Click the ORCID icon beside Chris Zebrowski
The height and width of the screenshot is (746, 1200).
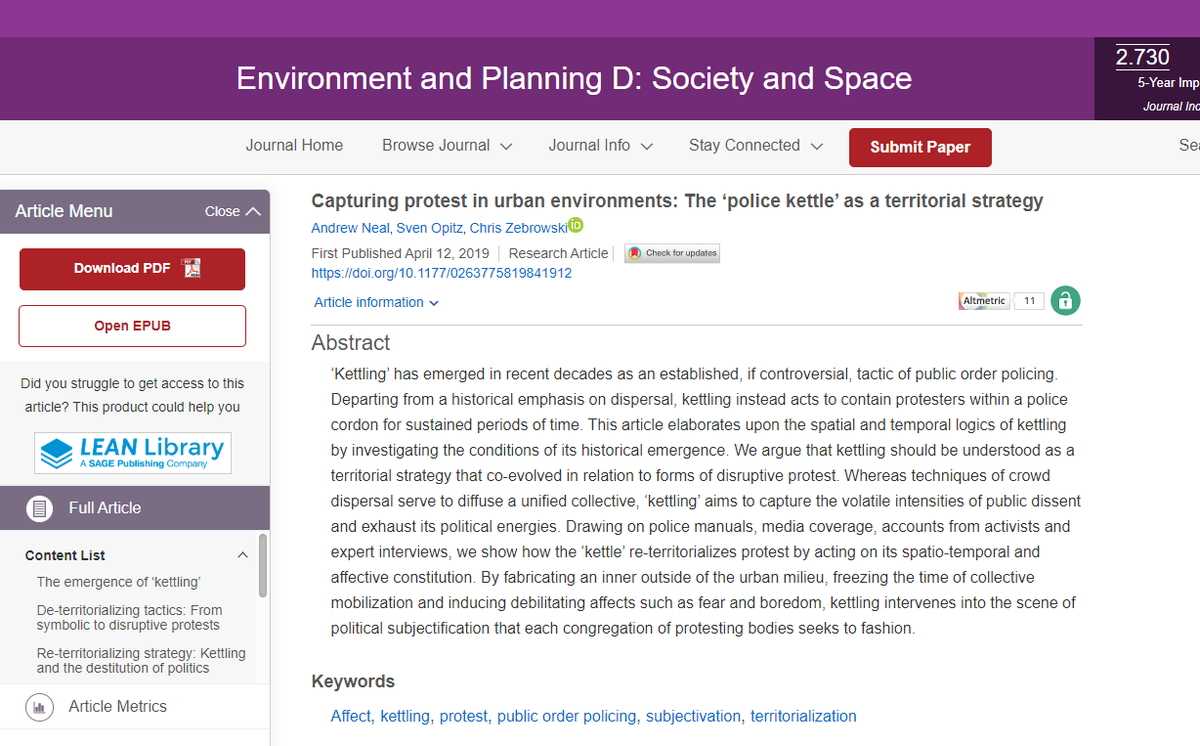[575, 226]
